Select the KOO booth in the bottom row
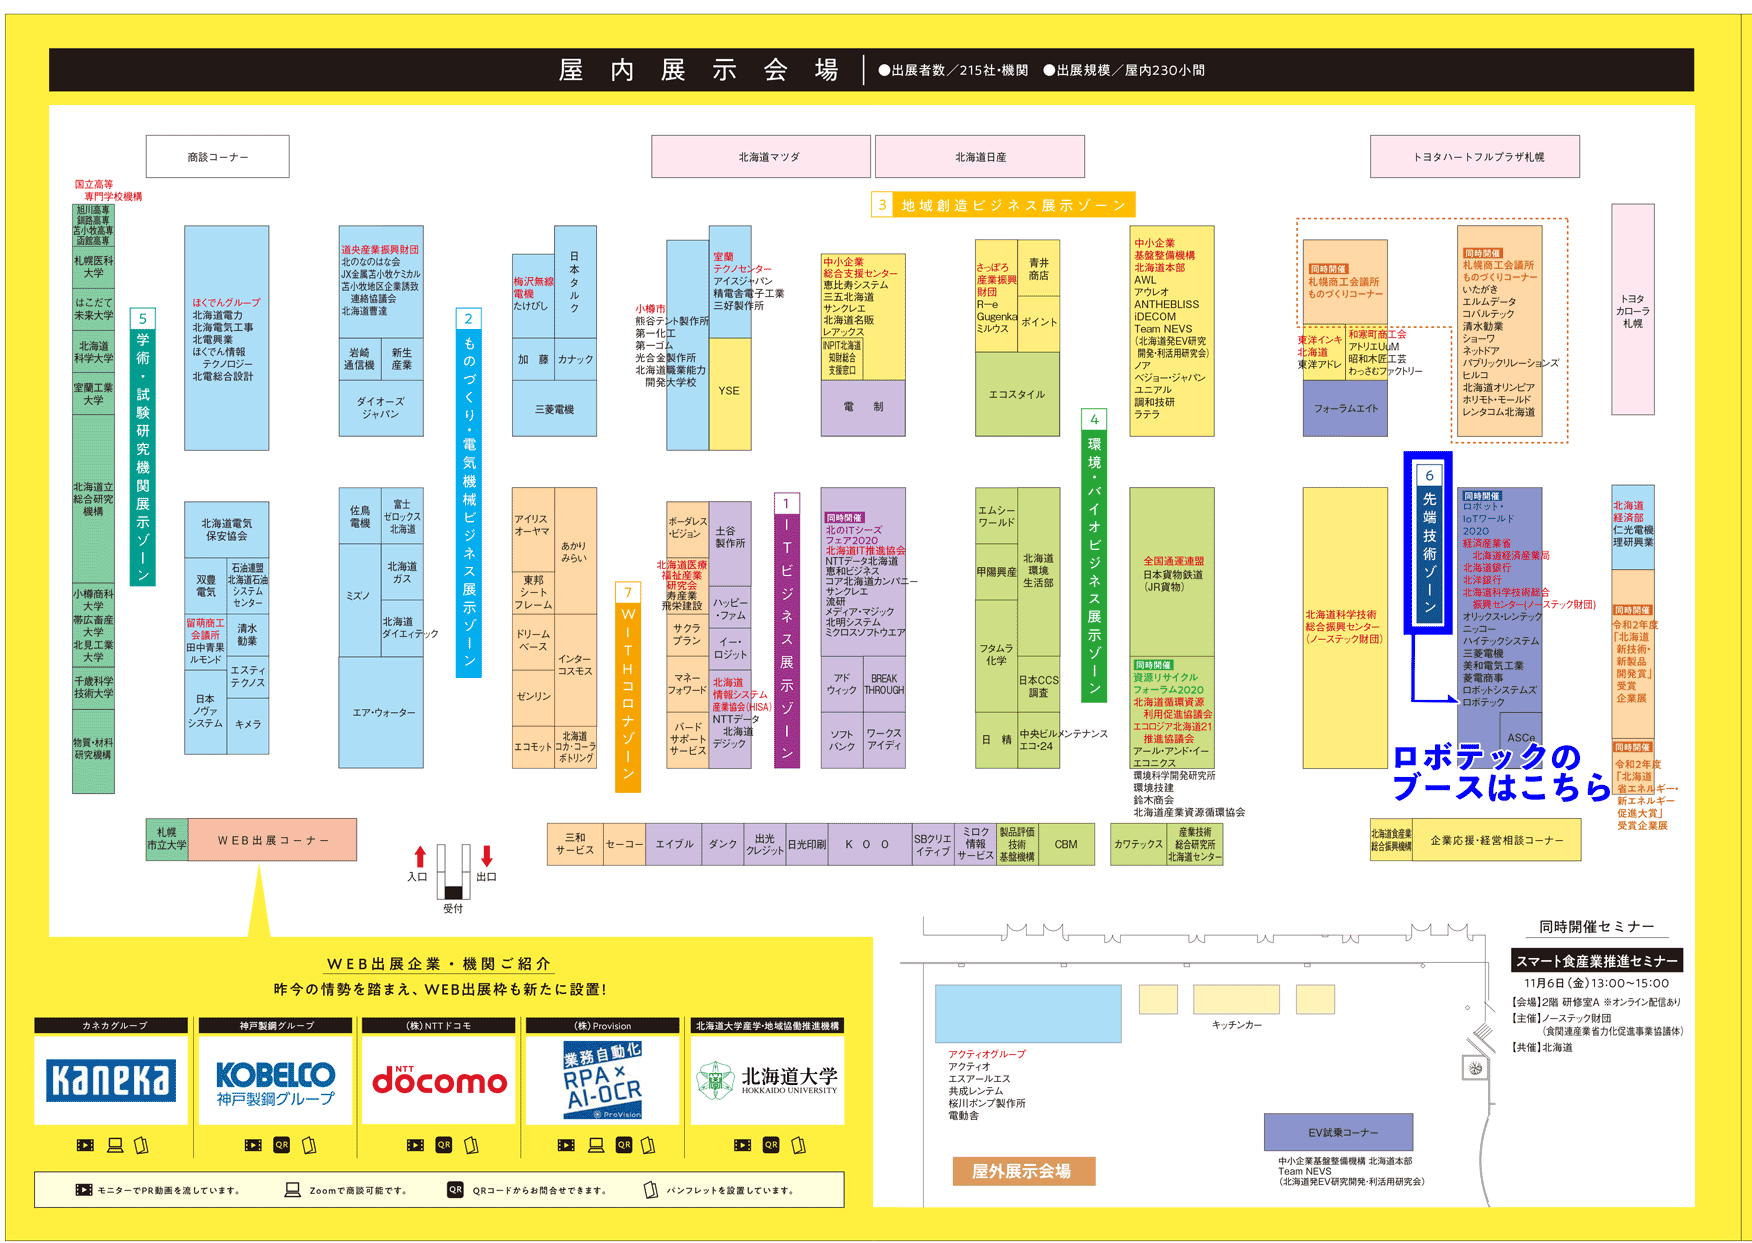The image size is (1752, 1243). [x=868, y=844]
